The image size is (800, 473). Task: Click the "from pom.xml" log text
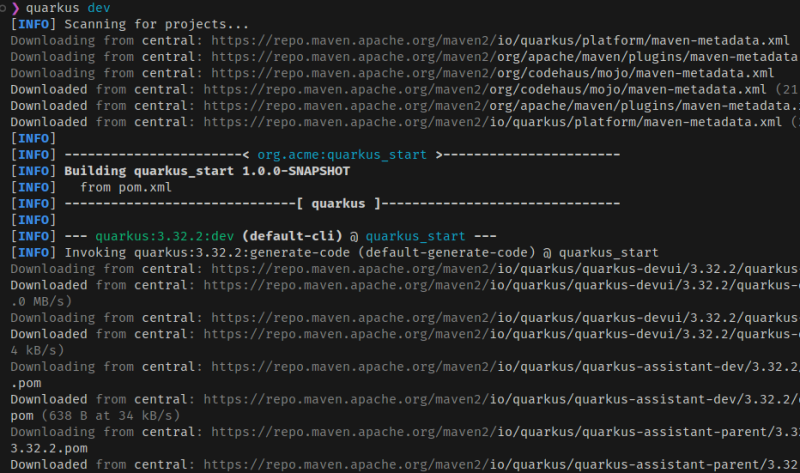[x=126, y=187]
